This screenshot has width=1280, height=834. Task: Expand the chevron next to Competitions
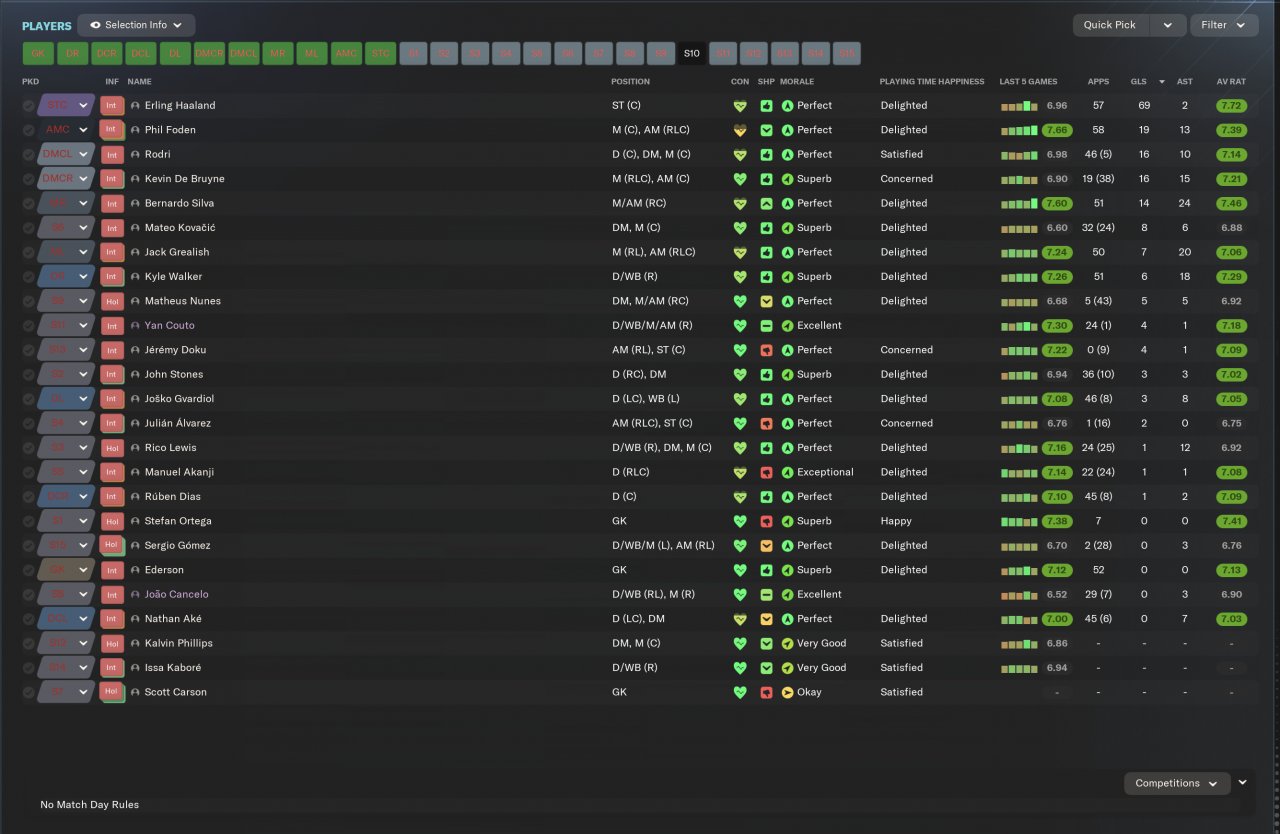[1243, 783]
